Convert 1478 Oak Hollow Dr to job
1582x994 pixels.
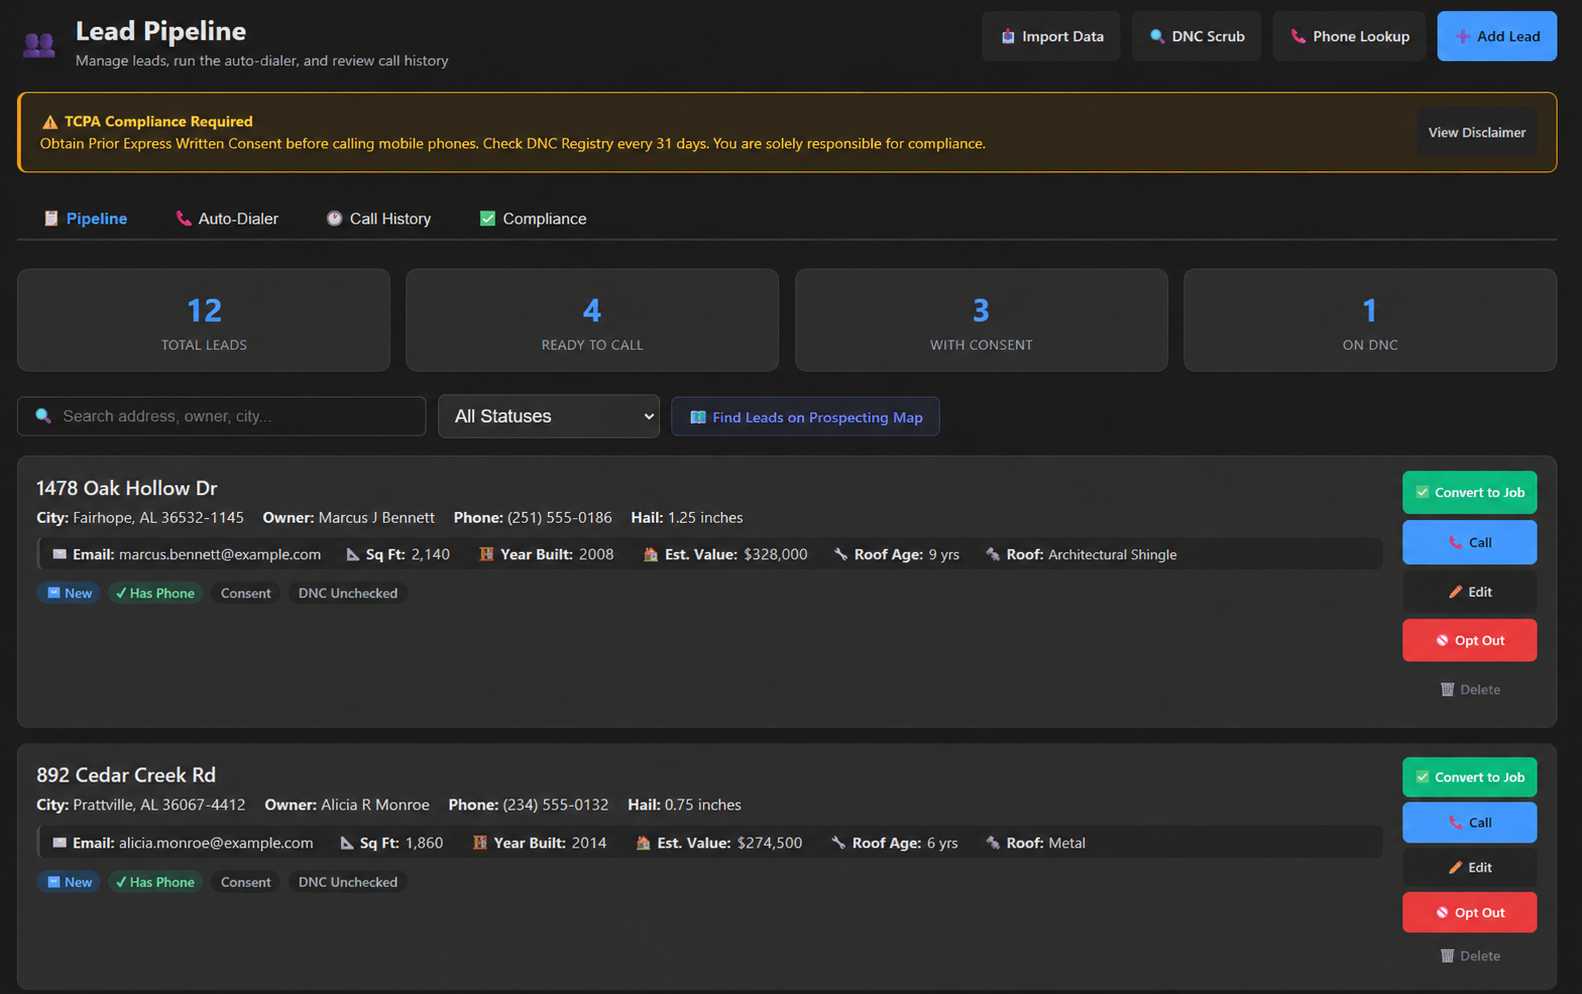click(1469, 492)
